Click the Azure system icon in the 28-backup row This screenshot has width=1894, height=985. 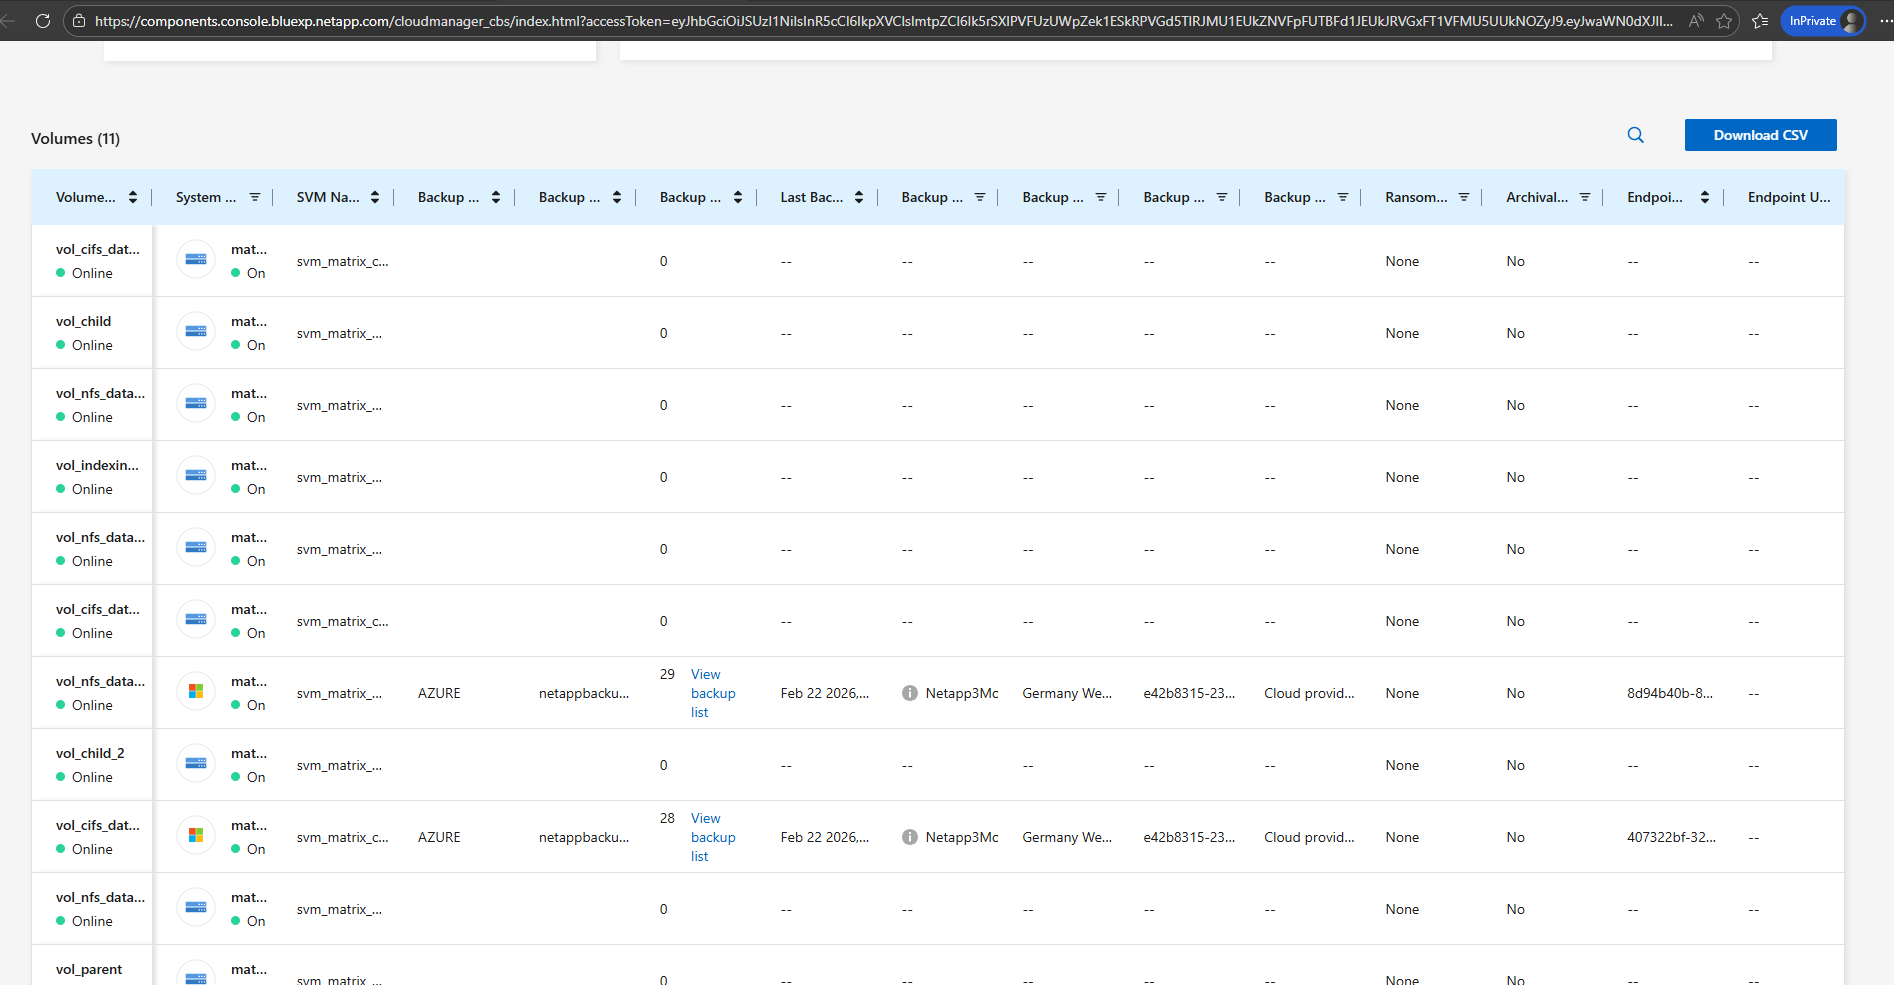tap(196, 835)
